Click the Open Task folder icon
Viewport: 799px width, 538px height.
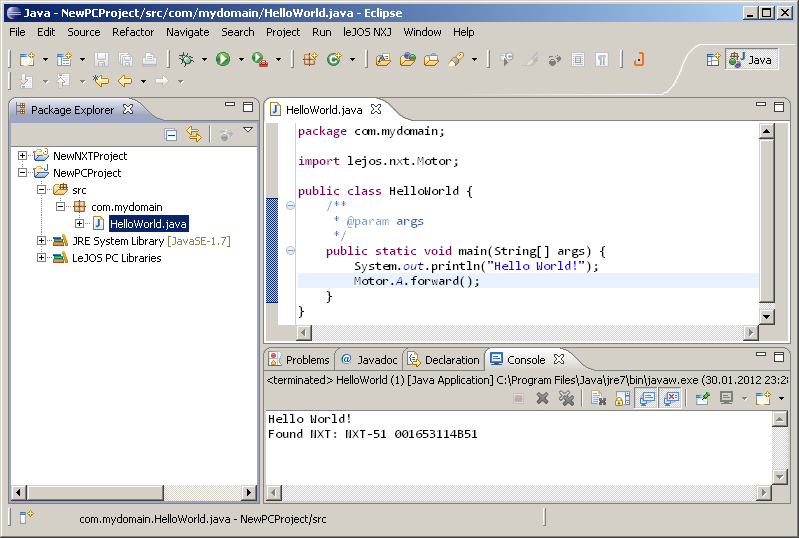(431, 60)
